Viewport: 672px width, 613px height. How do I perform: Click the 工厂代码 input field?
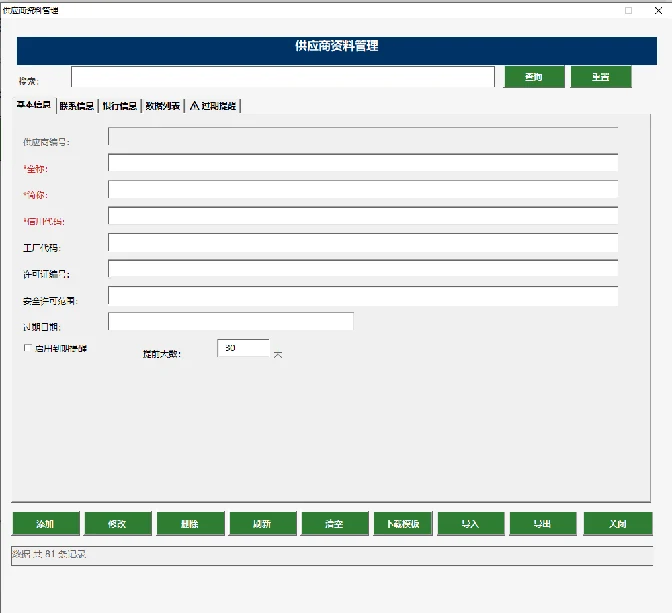(x=363, y=242)
